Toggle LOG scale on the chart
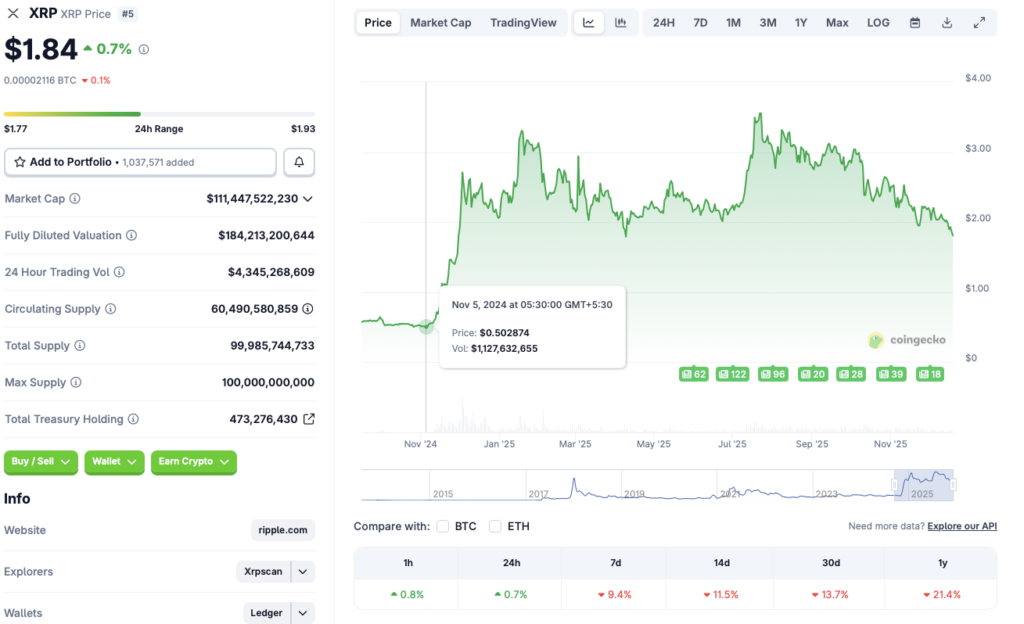Image resolution: width=1024 pixels, height=624 pixels. 877,22
